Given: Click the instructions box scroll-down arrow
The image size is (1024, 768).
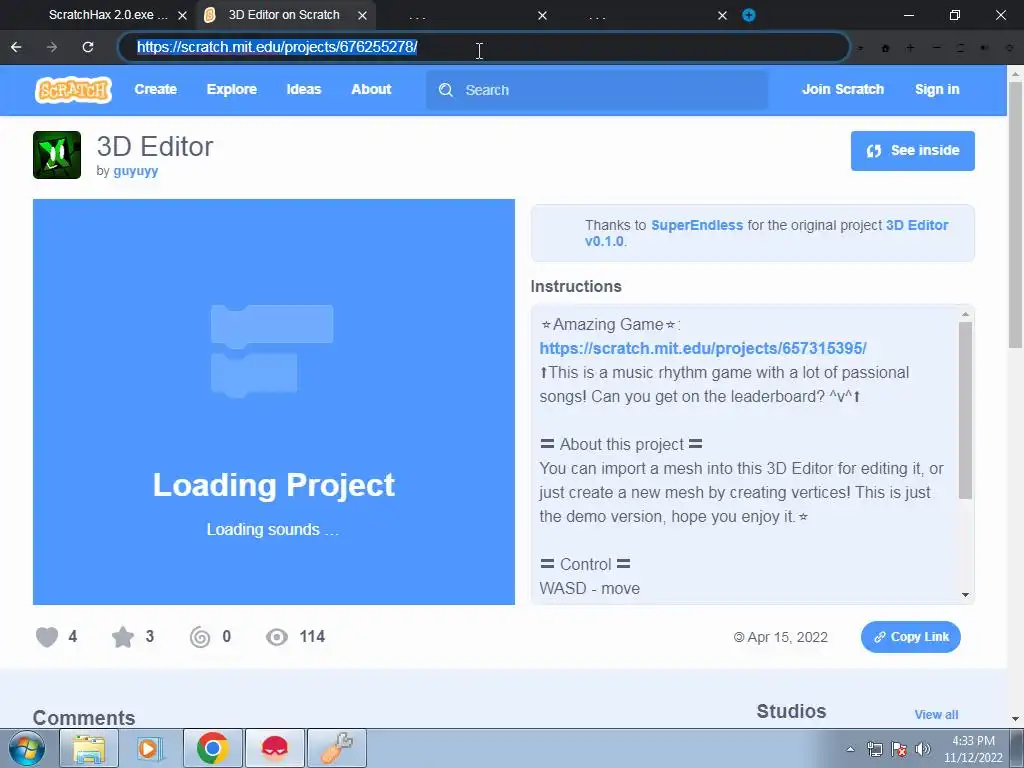Looking at the screenshot, I should point(965,595).
